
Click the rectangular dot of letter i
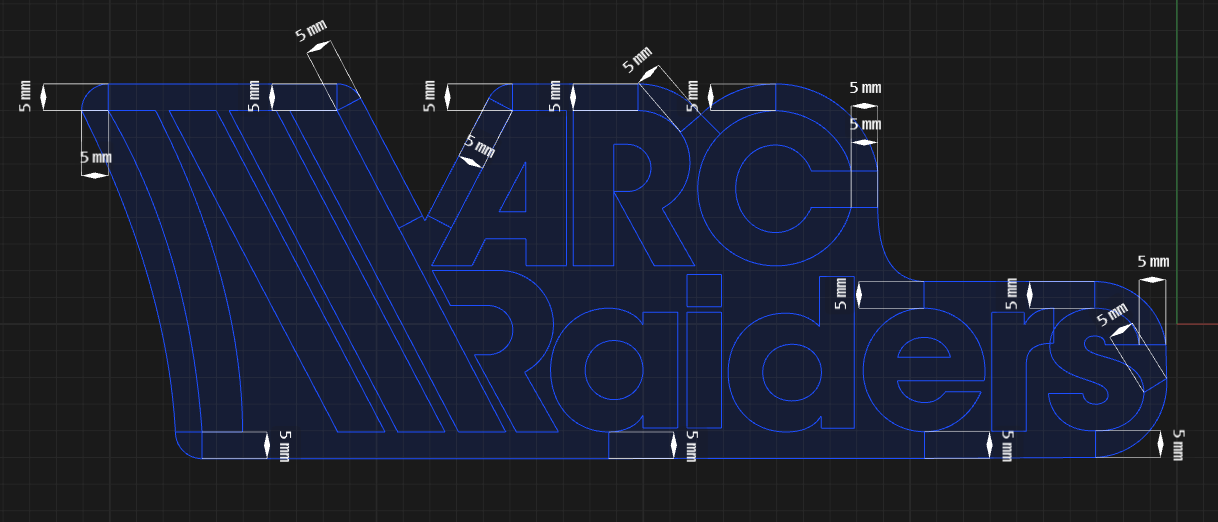[x=704, y=290]
